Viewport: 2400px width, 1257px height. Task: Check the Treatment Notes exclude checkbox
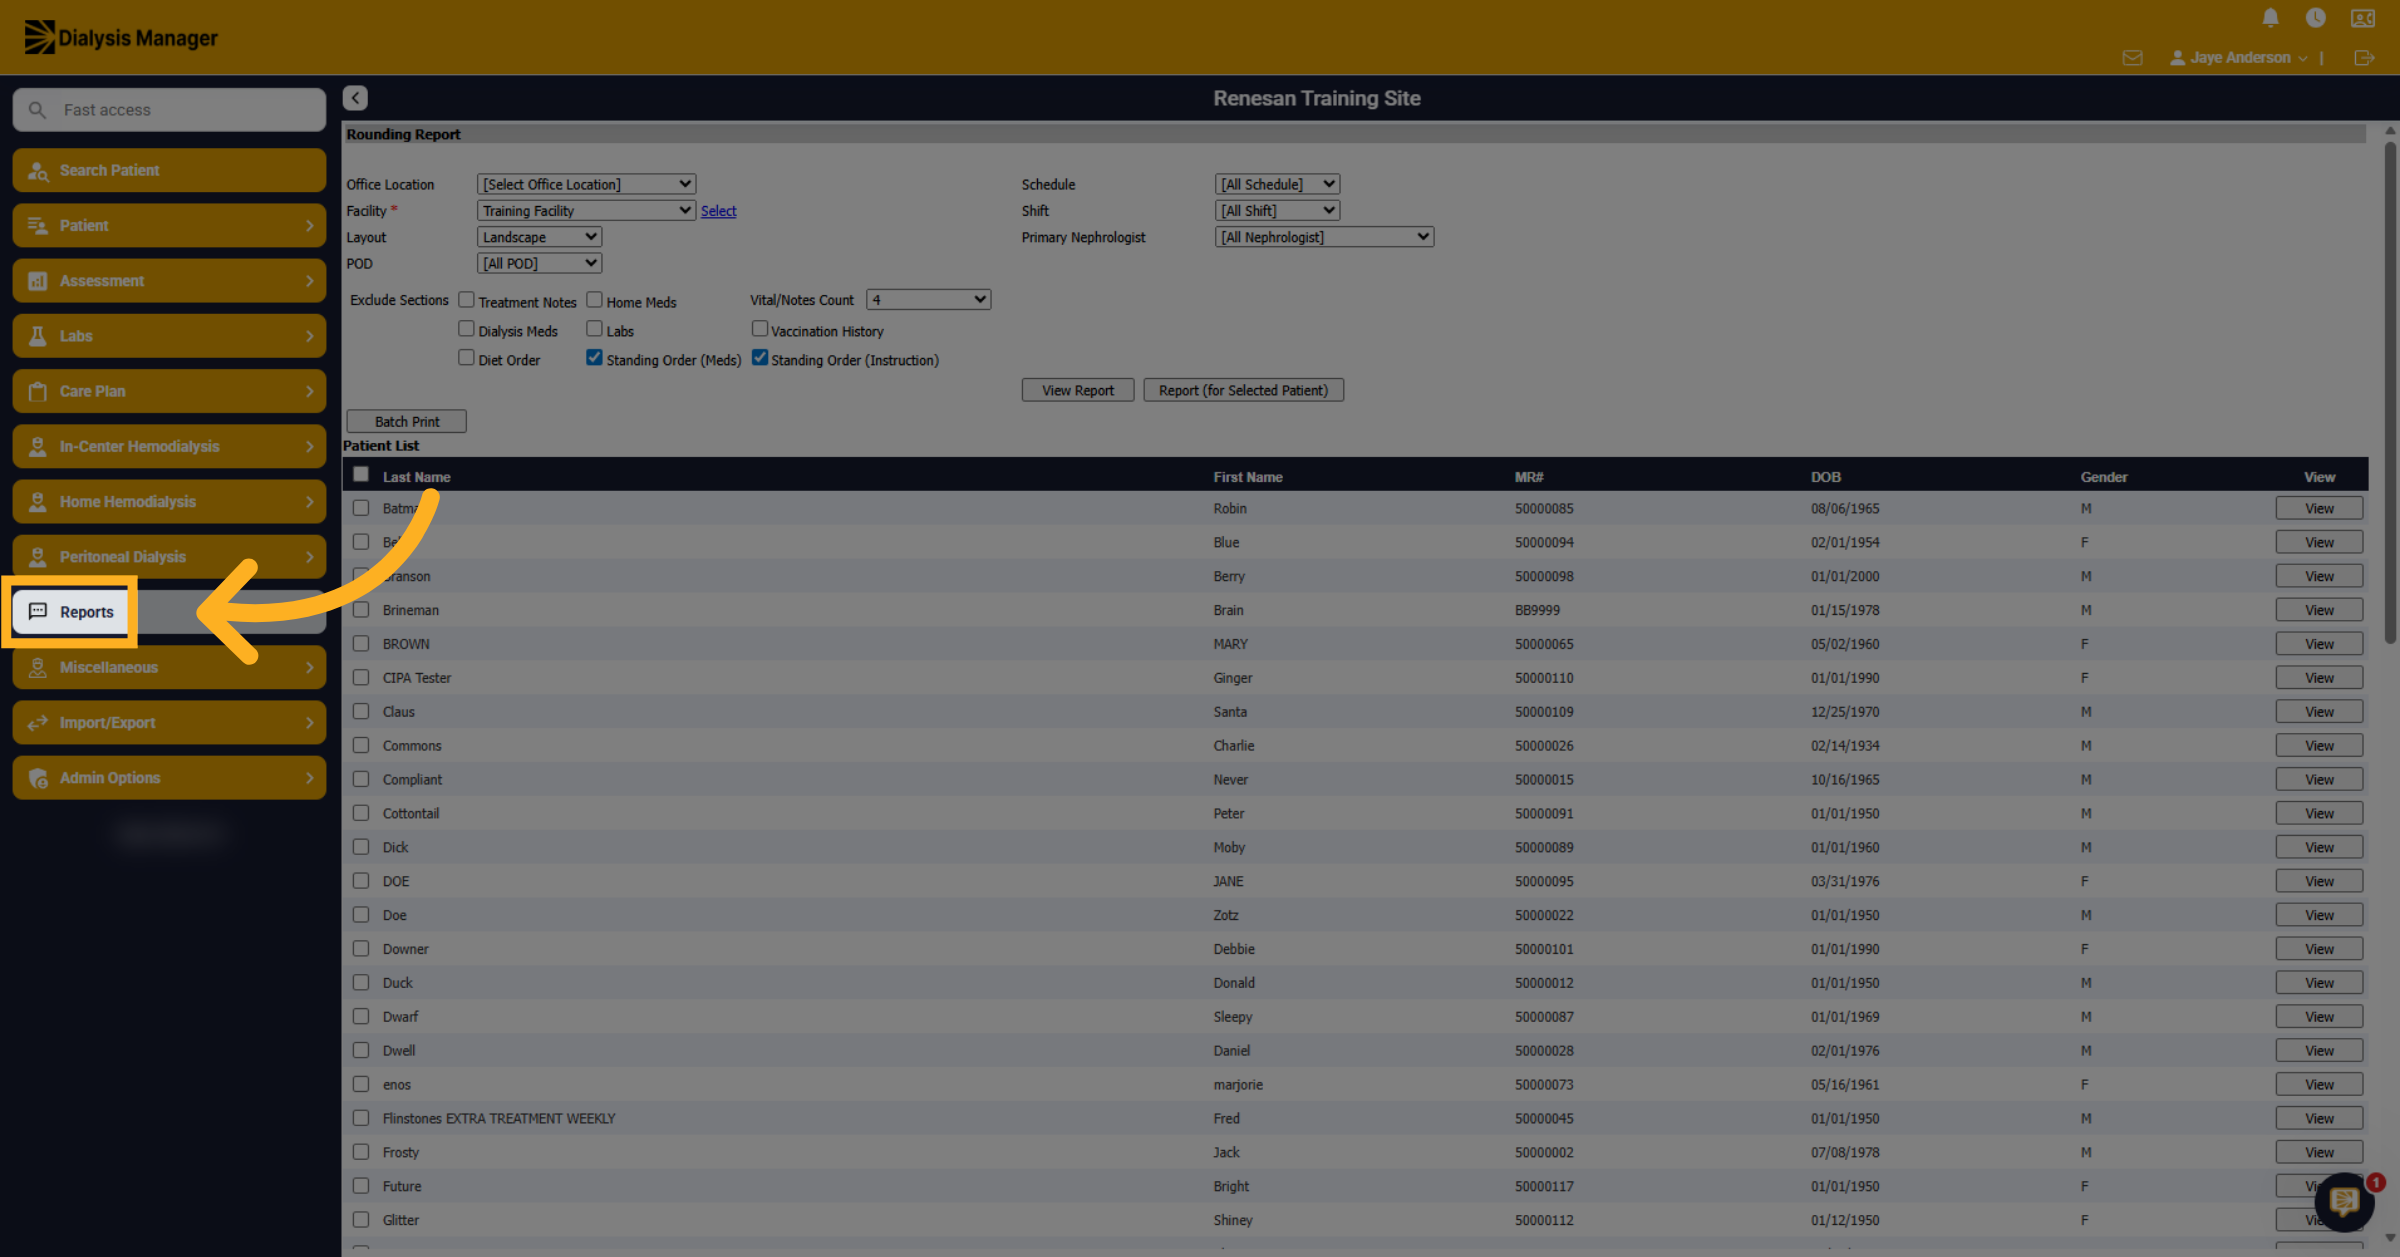[x=466, y=300]
